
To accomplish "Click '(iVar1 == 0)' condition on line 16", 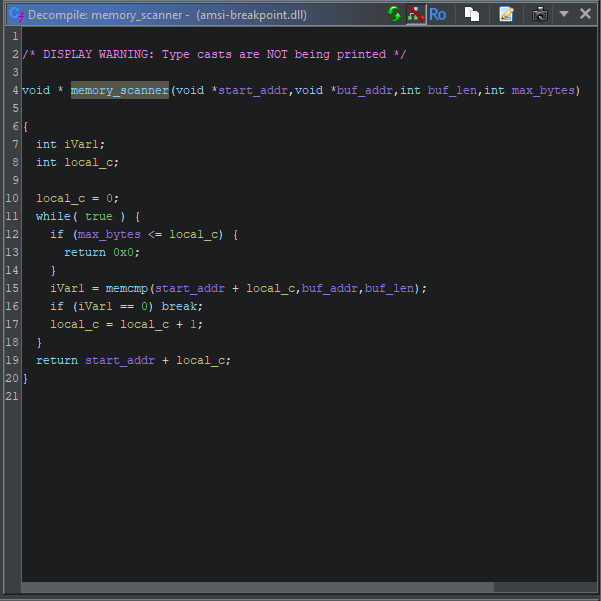I will click(x=113, y=307).
